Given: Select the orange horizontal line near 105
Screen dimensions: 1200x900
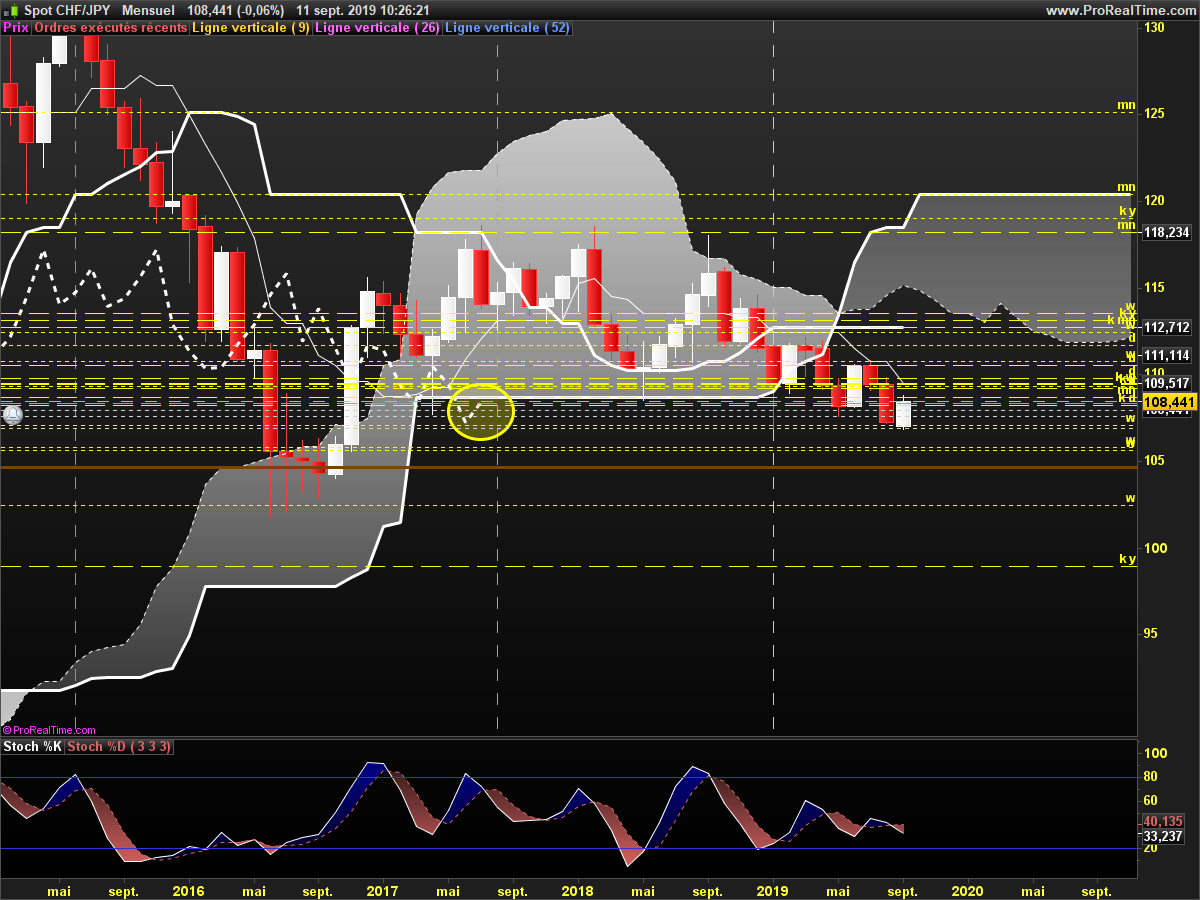Looking at the screenshot, I should 569,467.
